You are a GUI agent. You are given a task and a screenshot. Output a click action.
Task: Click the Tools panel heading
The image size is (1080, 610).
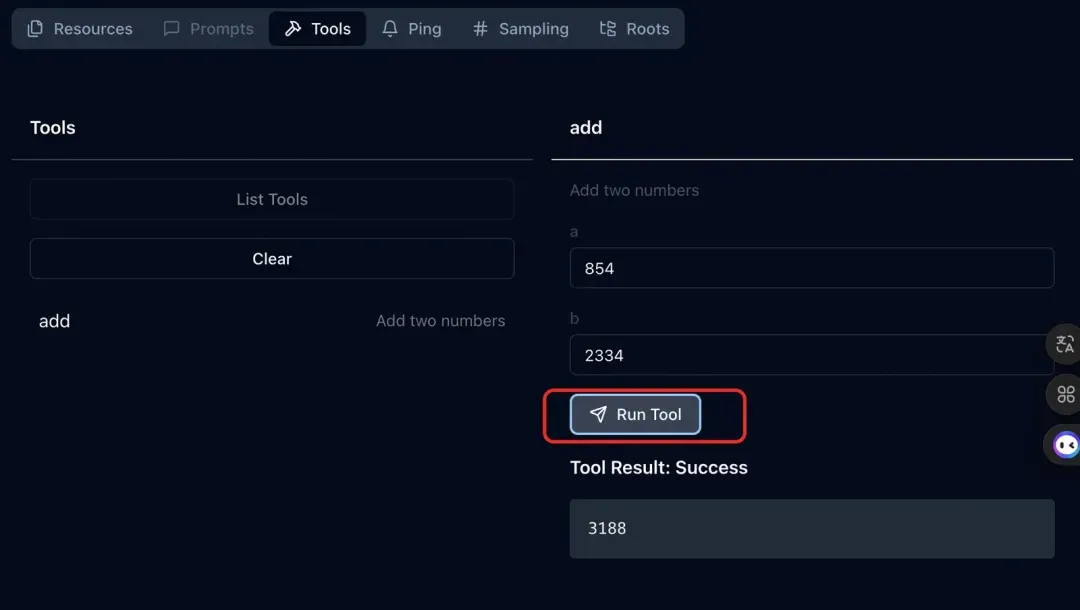click(53, 128)
